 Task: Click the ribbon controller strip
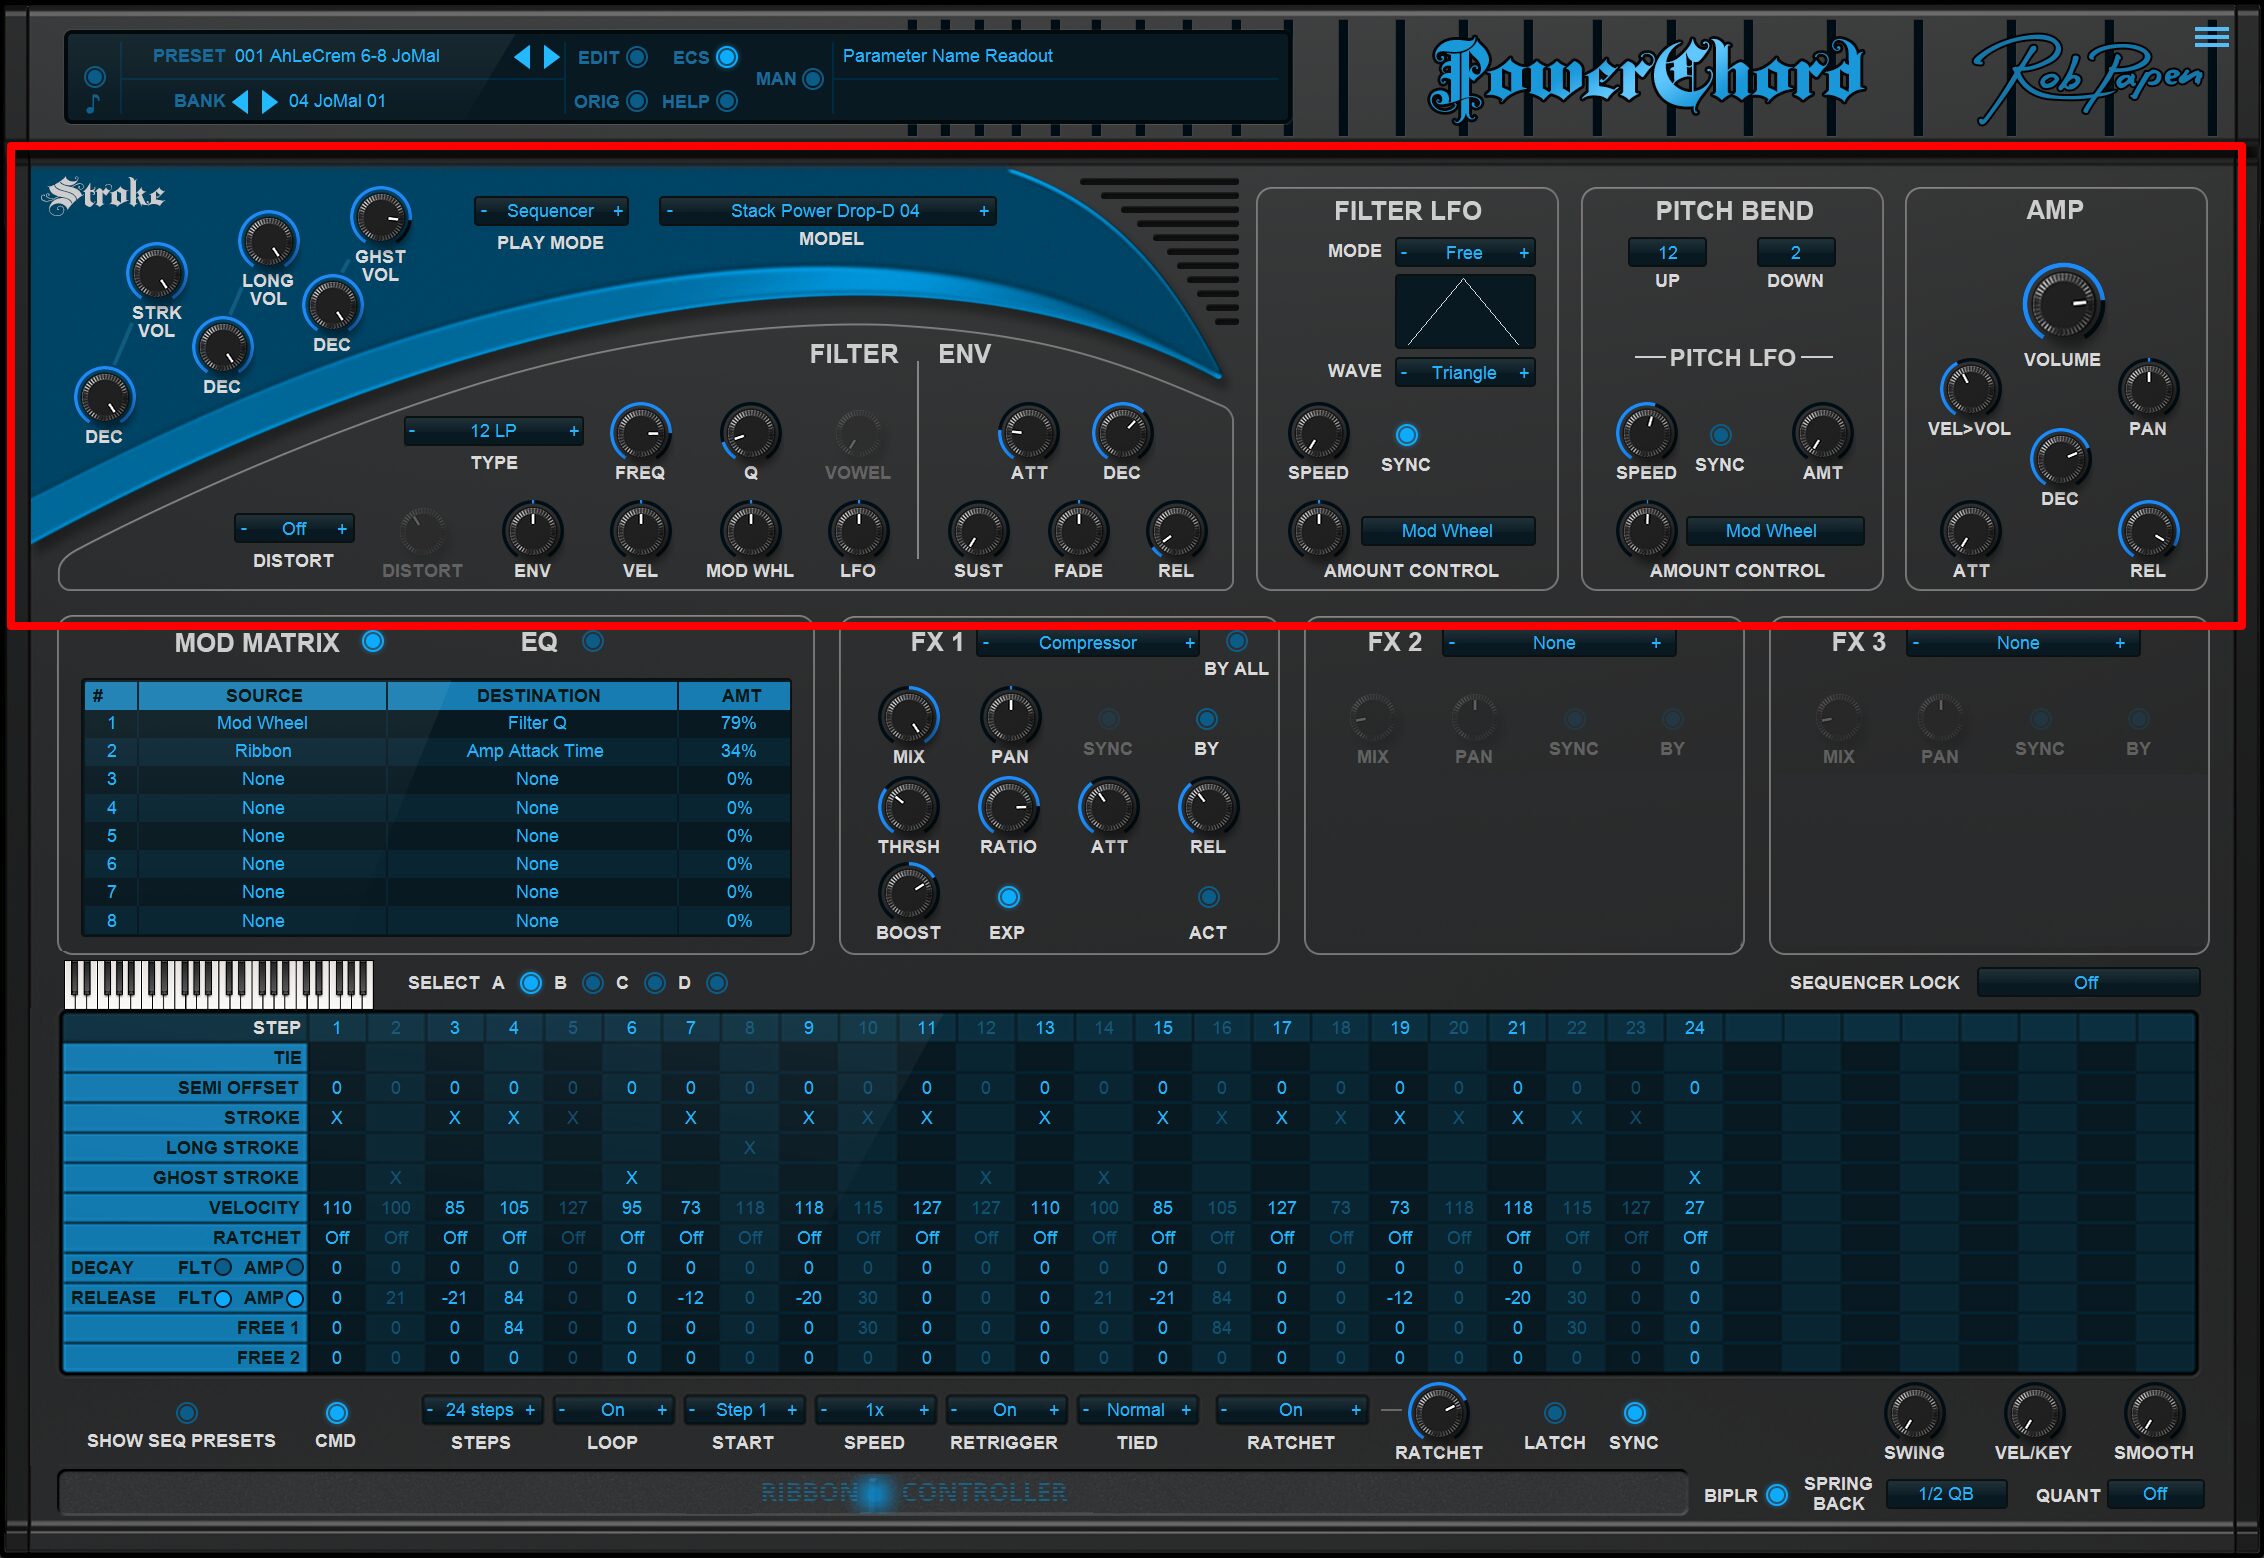pos(873,1493)
